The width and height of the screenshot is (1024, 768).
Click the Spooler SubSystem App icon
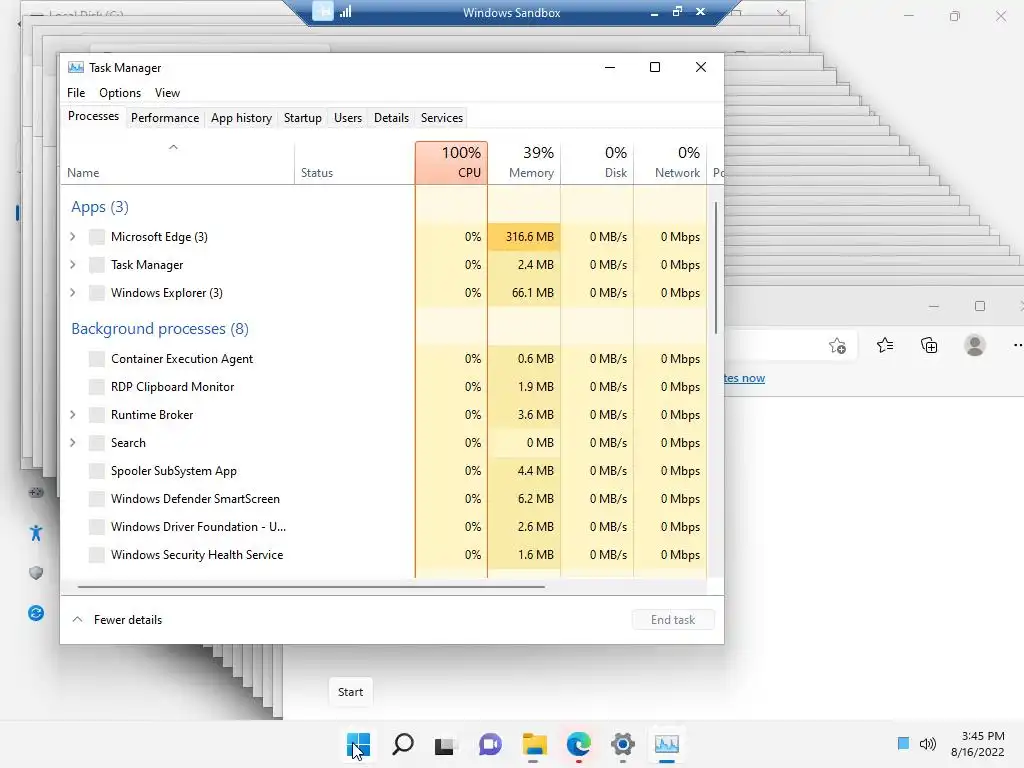[97, 472]
